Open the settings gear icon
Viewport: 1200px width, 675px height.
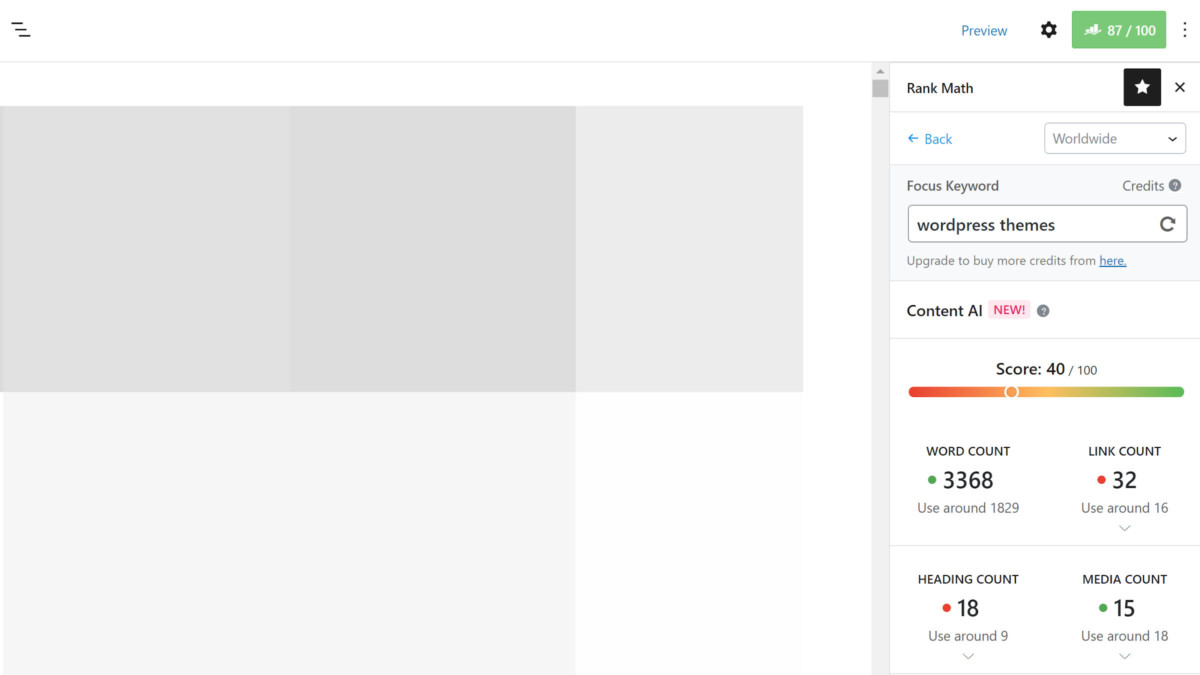(1048, 30)
